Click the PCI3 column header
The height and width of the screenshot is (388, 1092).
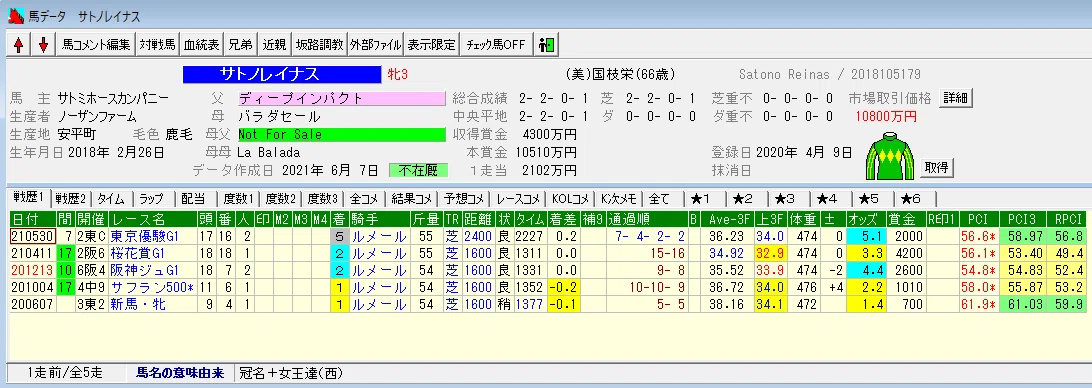click(1021, 218)
